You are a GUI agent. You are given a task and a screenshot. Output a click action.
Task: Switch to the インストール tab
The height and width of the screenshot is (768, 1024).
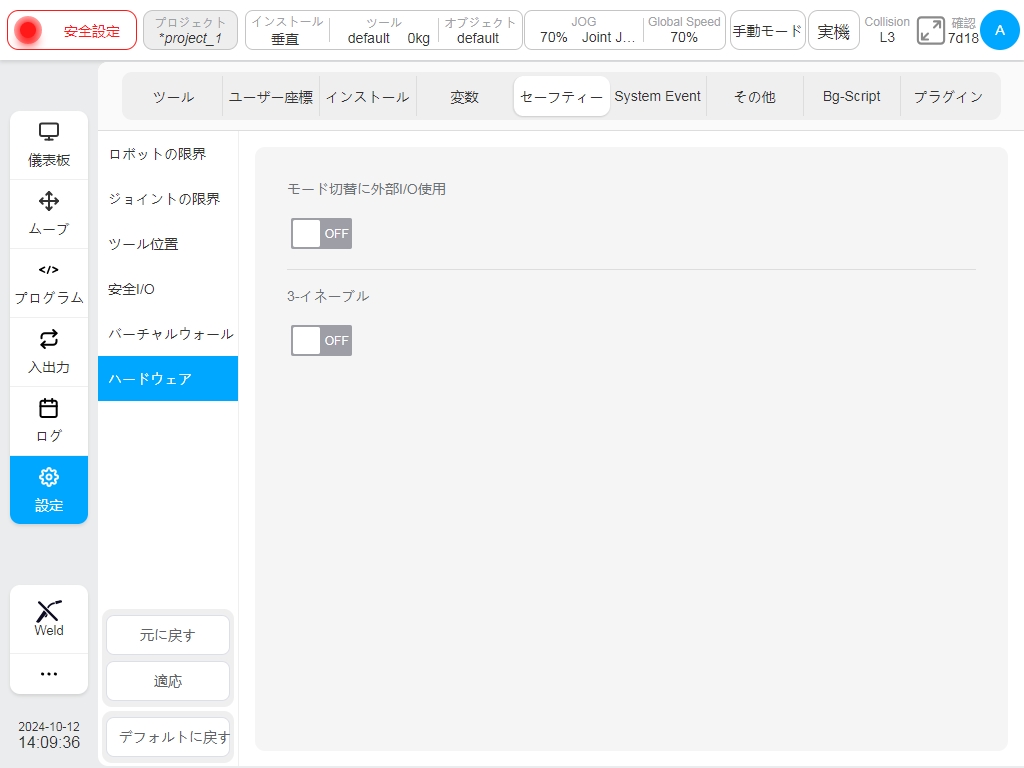pos(368,97)
